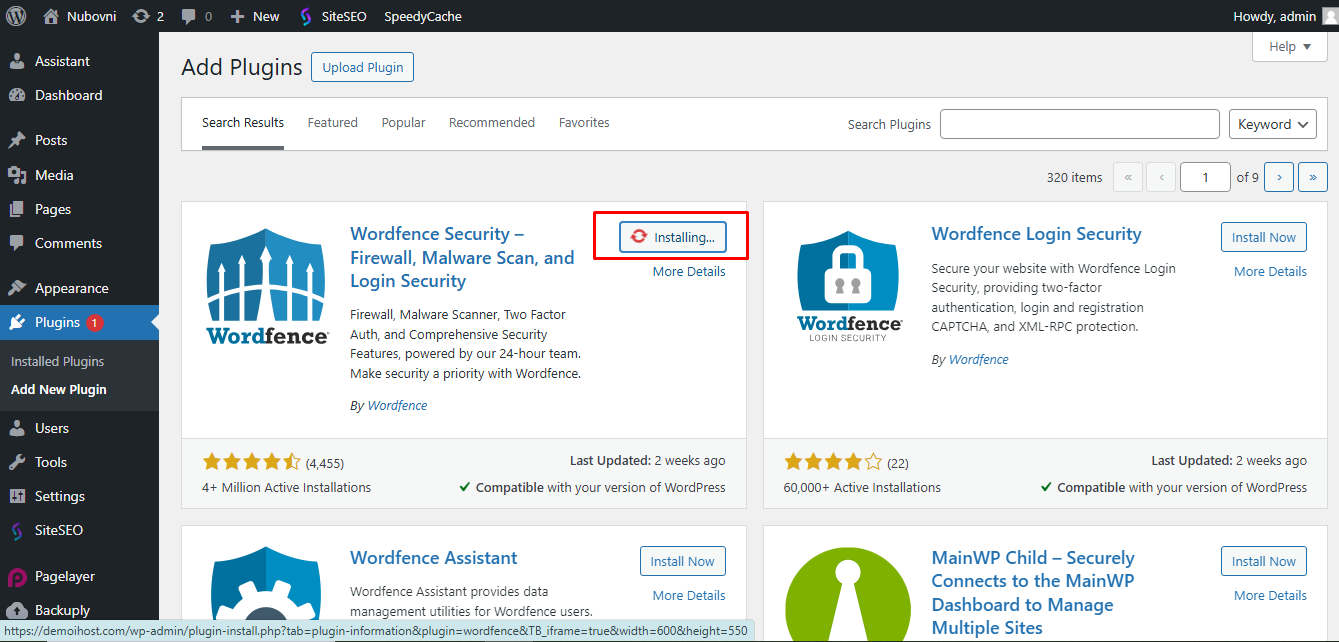The height and width of the screenshot is (642, 1339).
Task: Click the Wordfence author link under Login Security
Action: pos(978,359)
